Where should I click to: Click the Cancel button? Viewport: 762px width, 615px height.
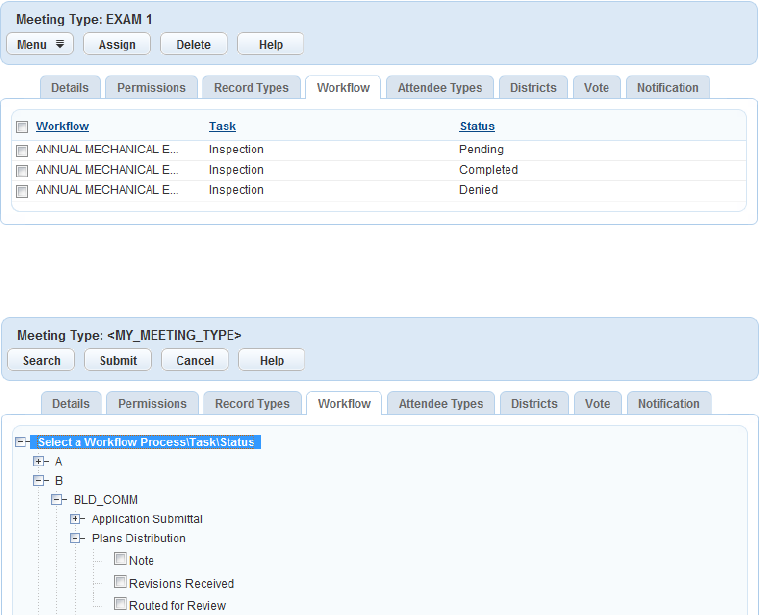(195, 360)
